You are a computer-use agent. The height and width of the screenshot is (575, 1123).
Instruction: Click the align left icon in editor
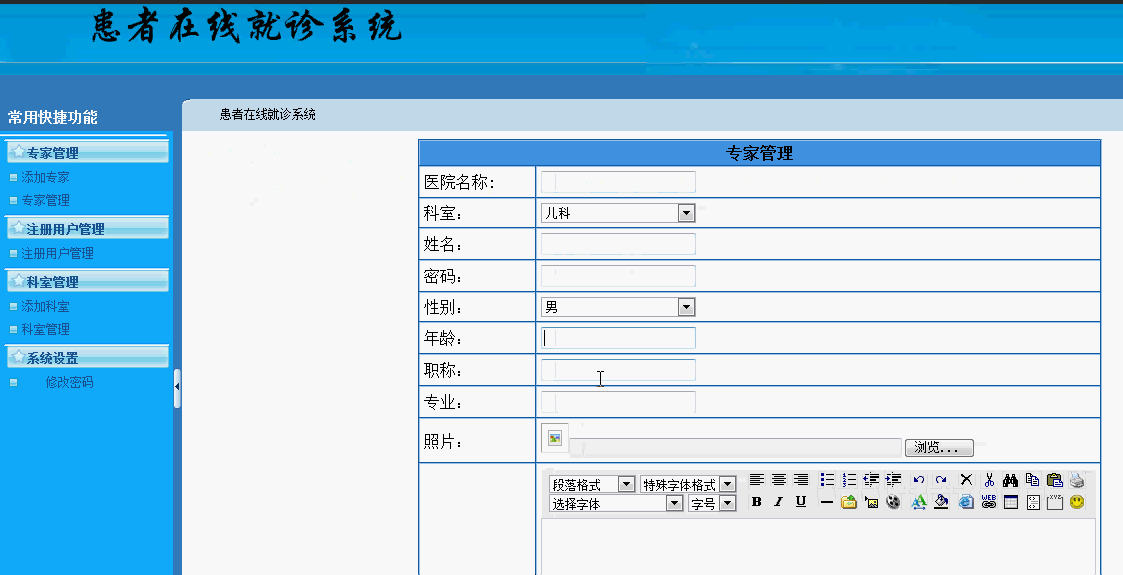coord(757,480)
